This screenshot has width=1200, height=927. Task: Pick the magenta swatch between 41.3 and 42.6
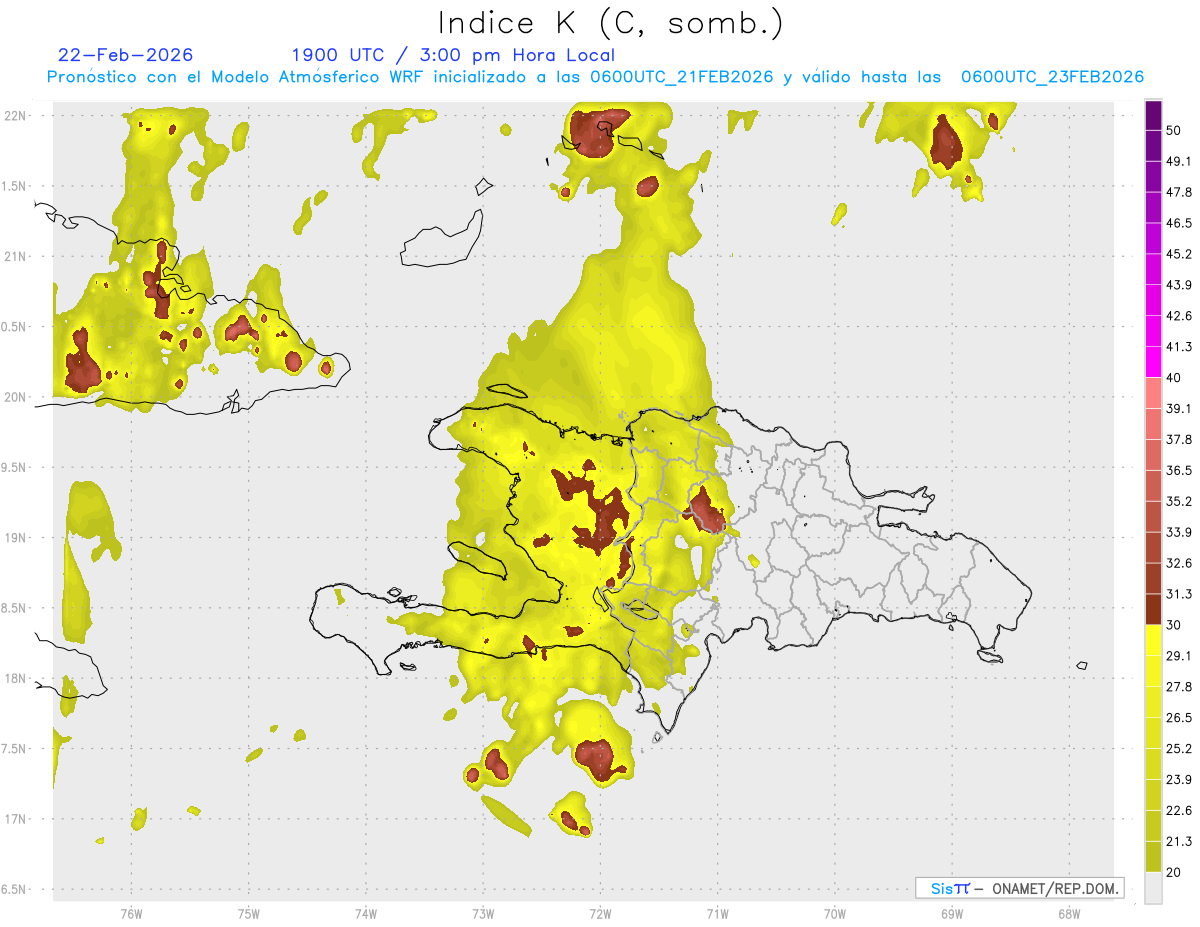pyautogui.click(x=1154, y=331)
